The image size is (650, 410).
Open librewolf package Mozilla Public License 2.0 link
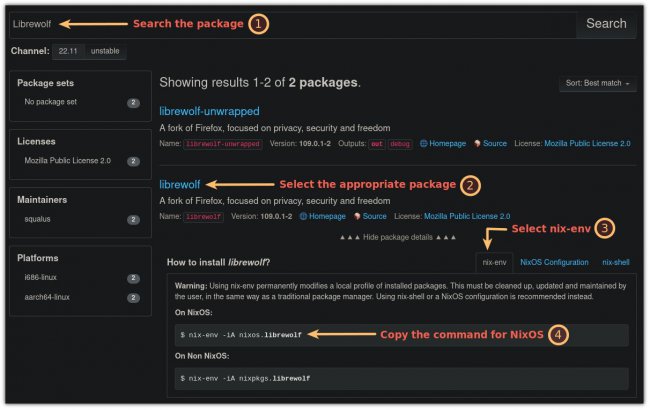pos(467,216)
